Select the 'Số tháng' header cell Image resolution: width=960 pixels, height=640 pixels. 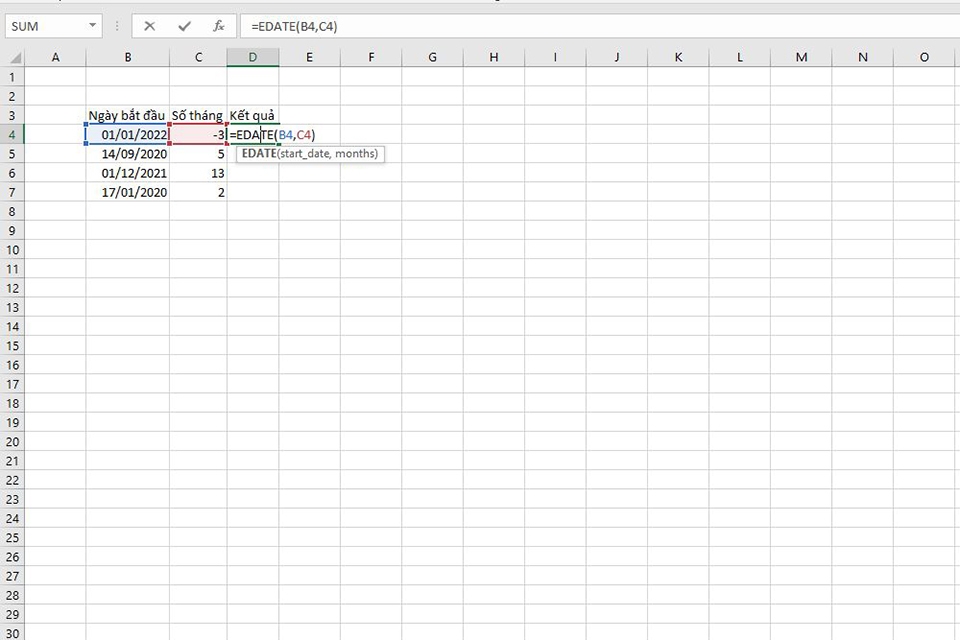pyautogui.click(x=198, y=115)
